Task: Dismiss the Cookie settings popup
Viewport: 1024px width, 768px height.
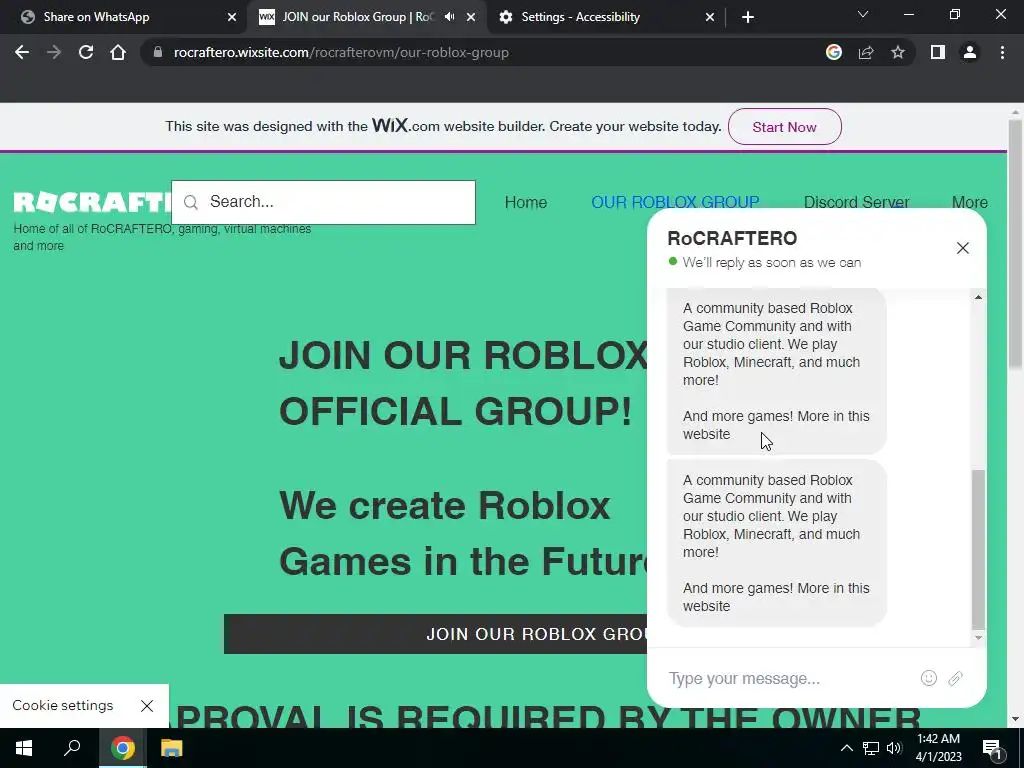Action: tap(147, 705)
